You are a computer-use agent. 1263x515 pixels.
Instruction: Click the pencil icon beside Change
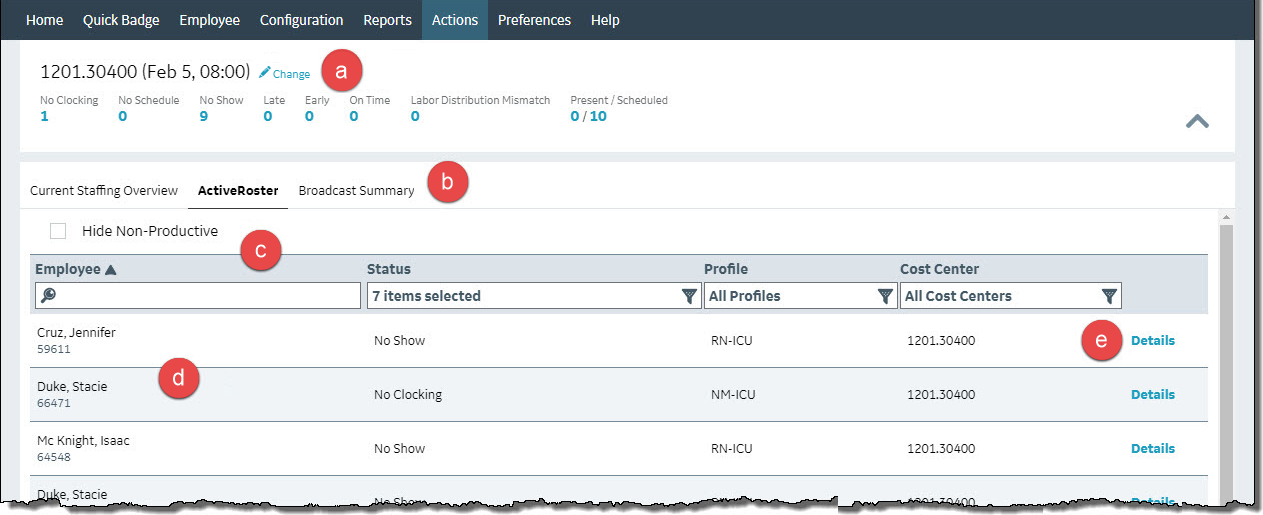pyautogui.click(x=265, y=73)
